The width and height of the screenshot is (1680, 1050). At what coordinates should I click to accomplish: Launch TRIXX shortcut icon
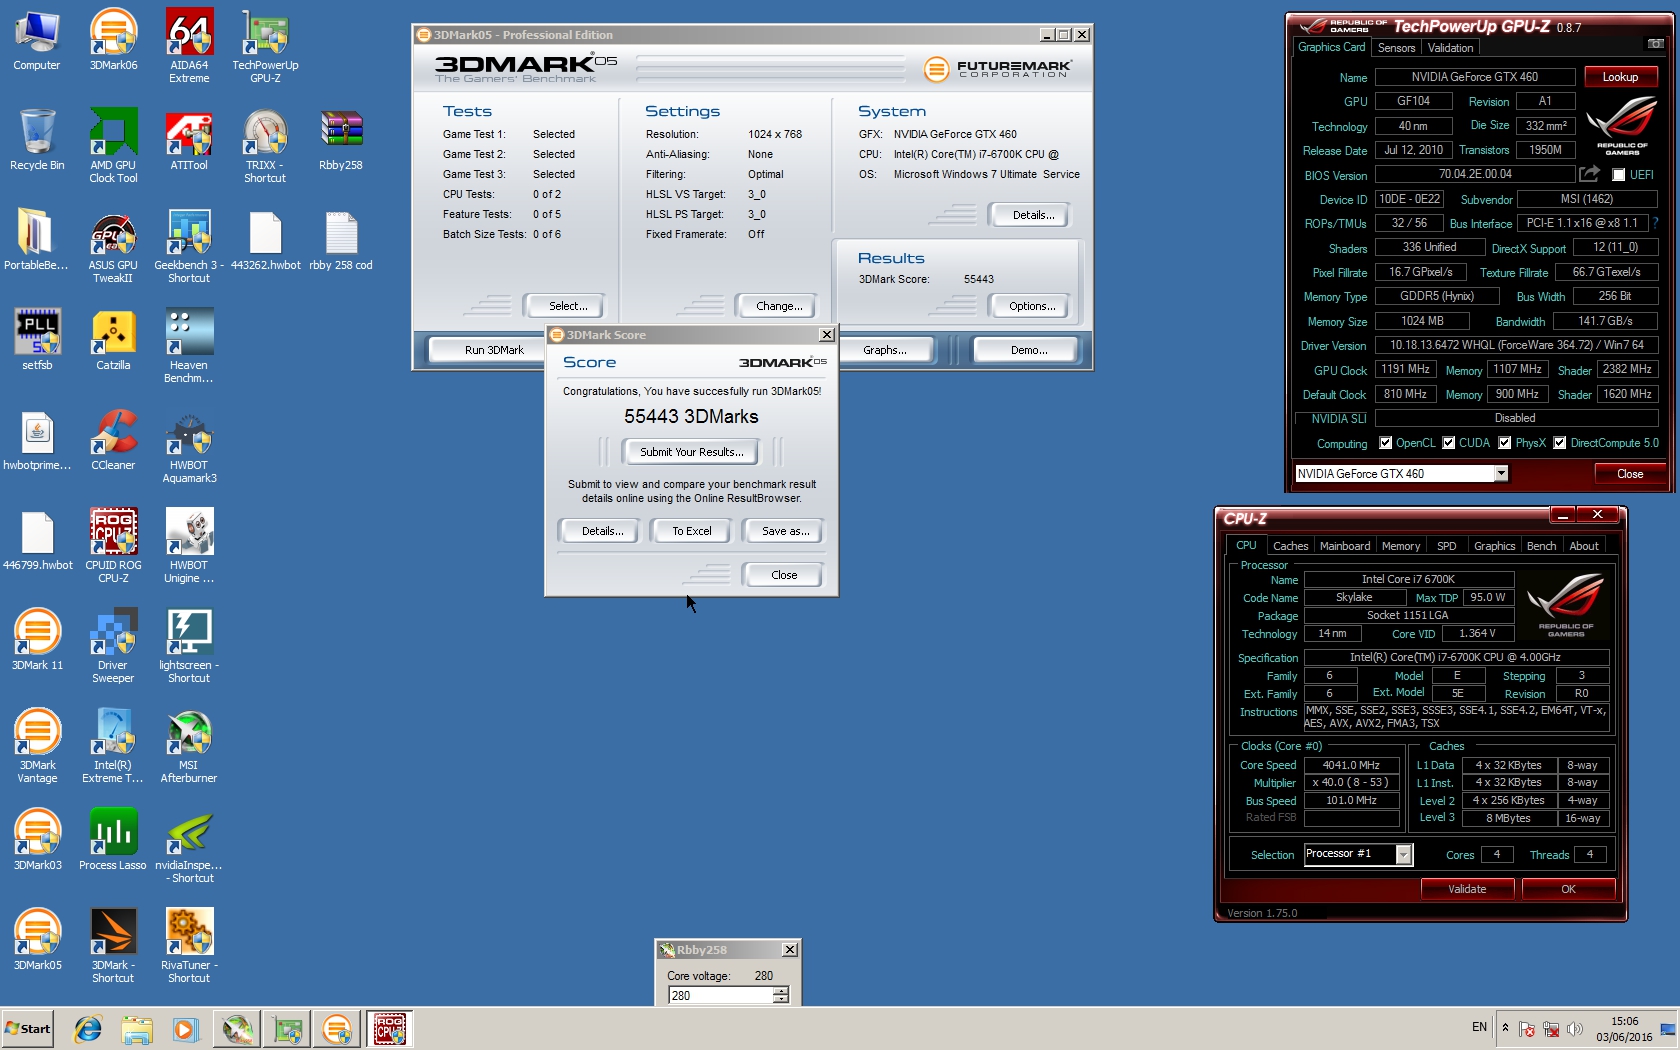(265, 147)
